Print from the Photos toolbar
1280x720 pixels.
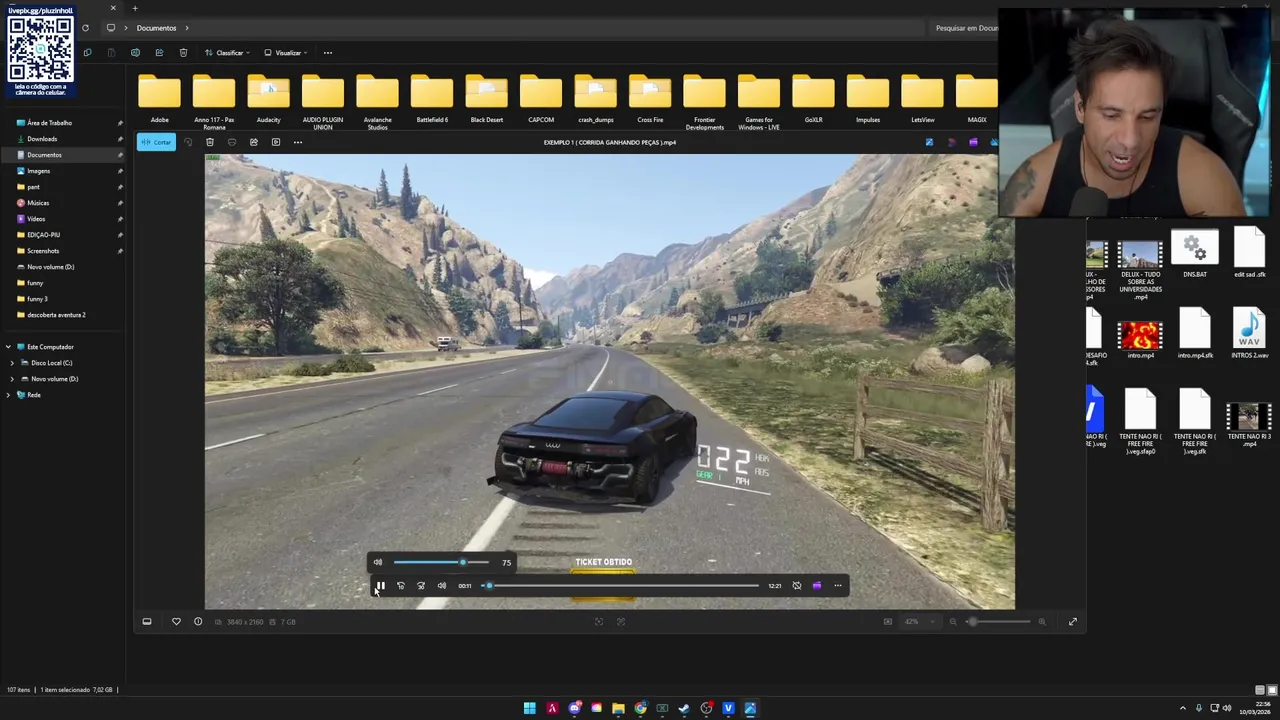click(x=231, y=142)
